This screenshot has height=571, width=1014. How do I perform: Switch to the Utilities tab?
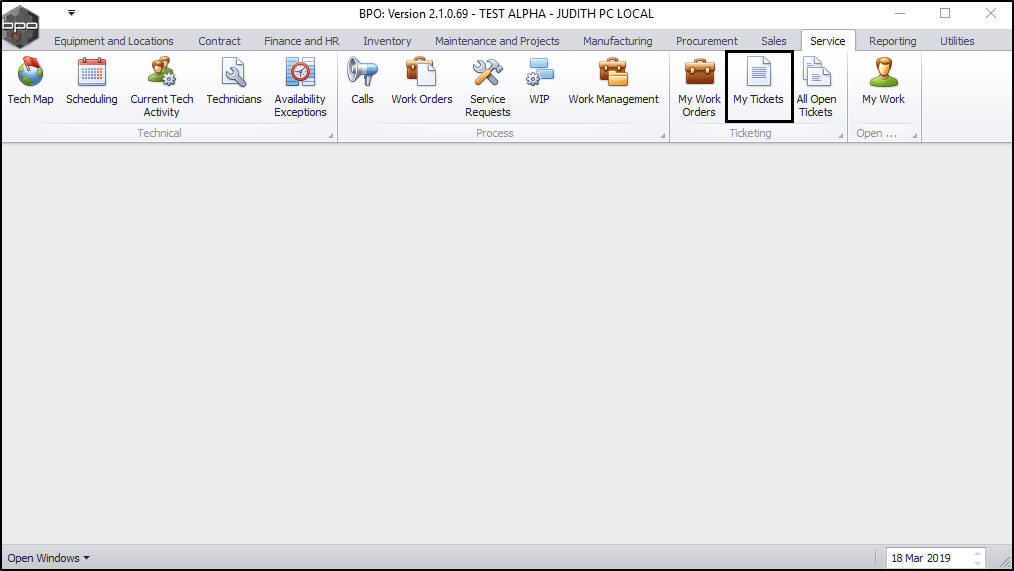pos(957,41)
